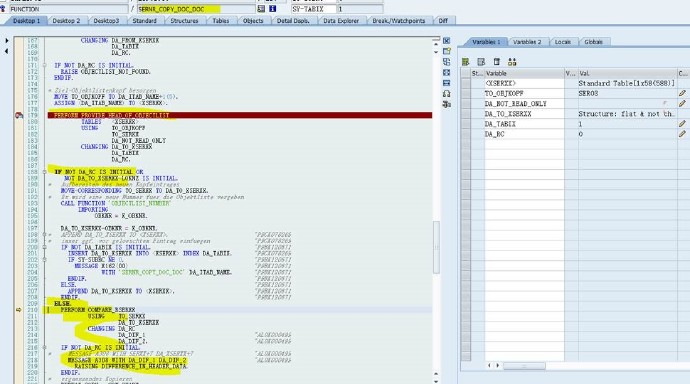The image size is (690, 384).
Task: Open the Break./Watchpoints tab
Action: [x=399, y=21]
